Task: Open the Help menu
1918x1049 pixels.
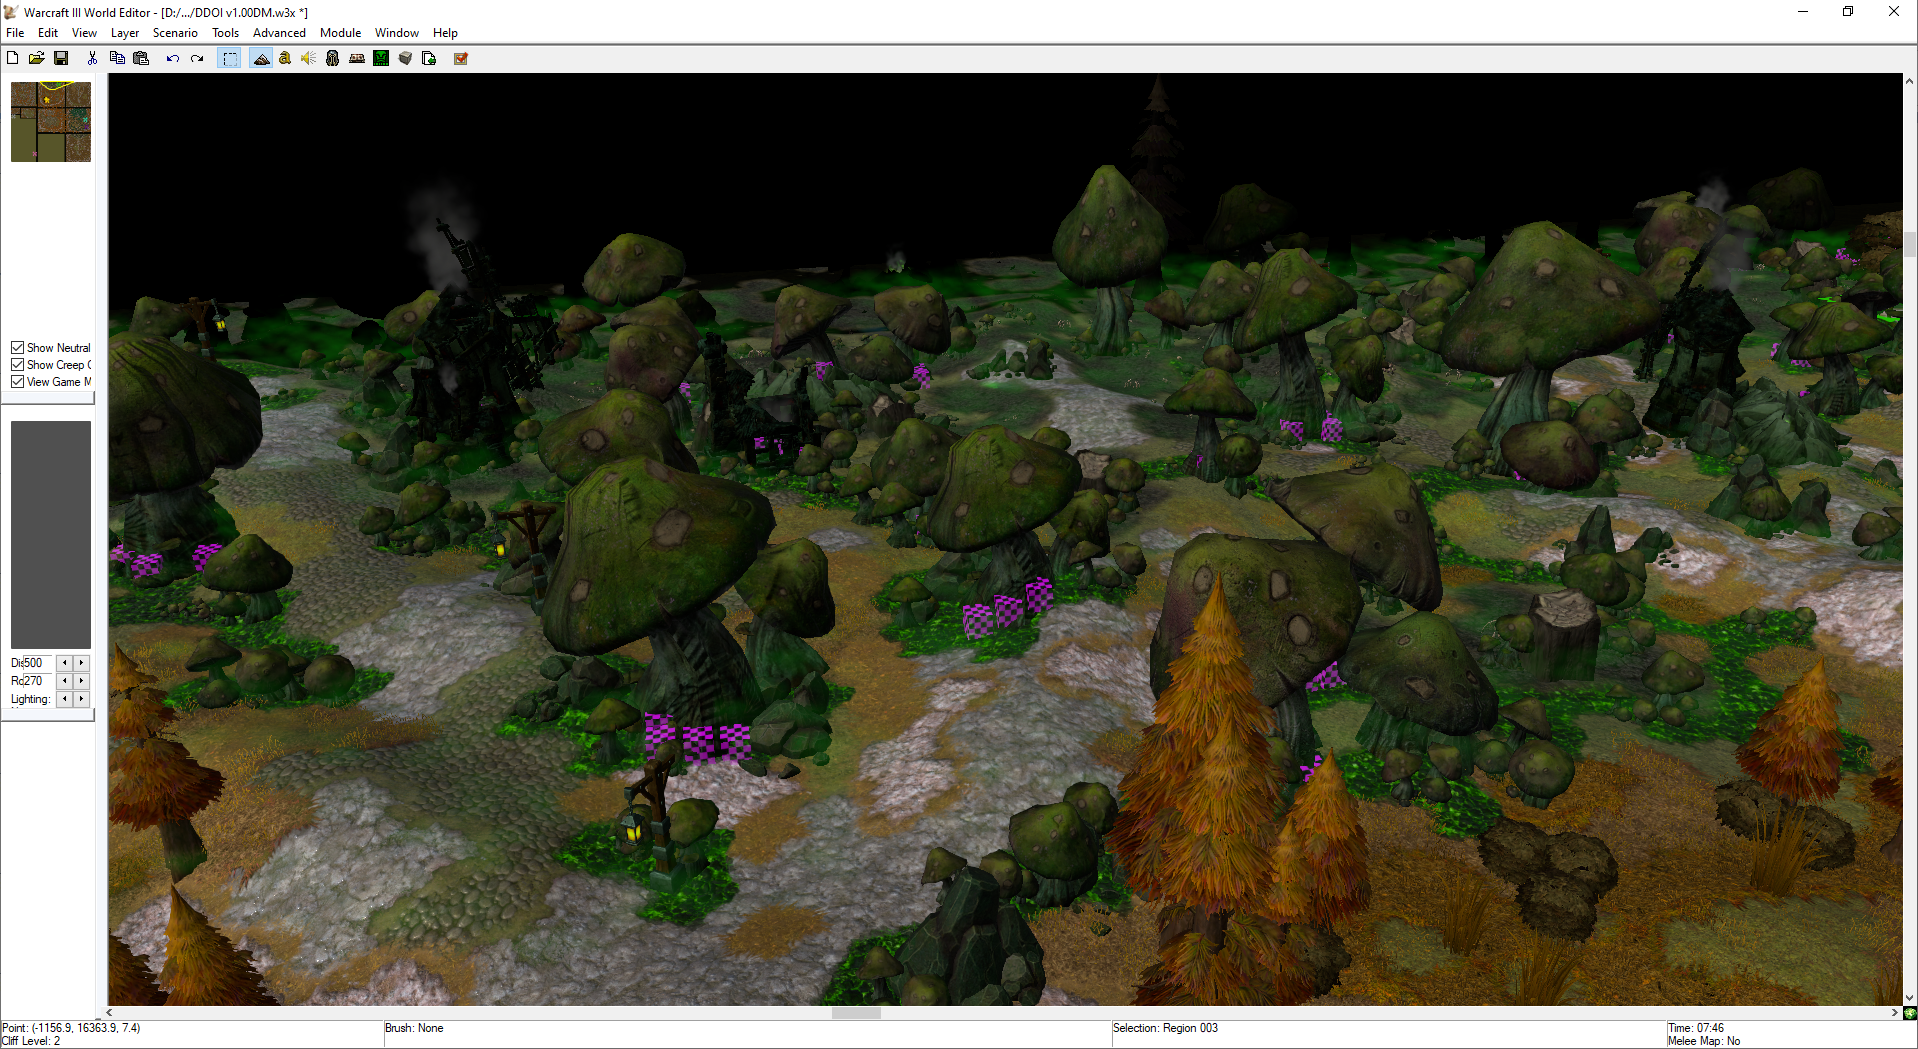Action: 445,33
